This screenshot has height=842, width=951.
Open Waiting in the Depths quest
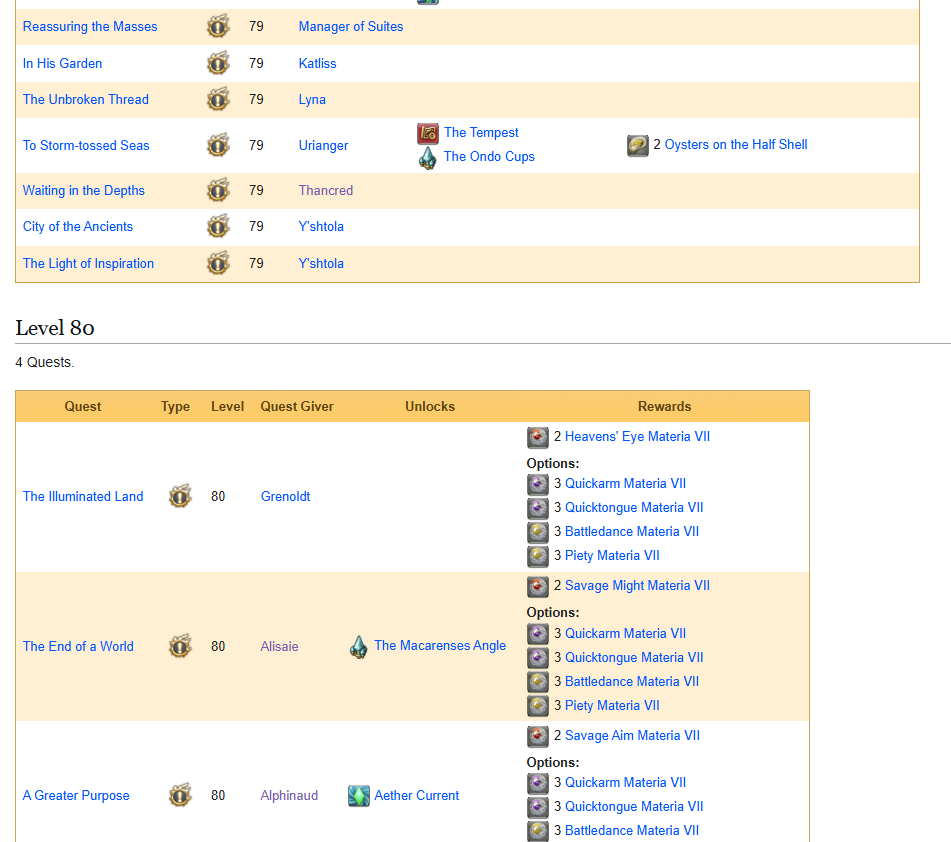84,190
